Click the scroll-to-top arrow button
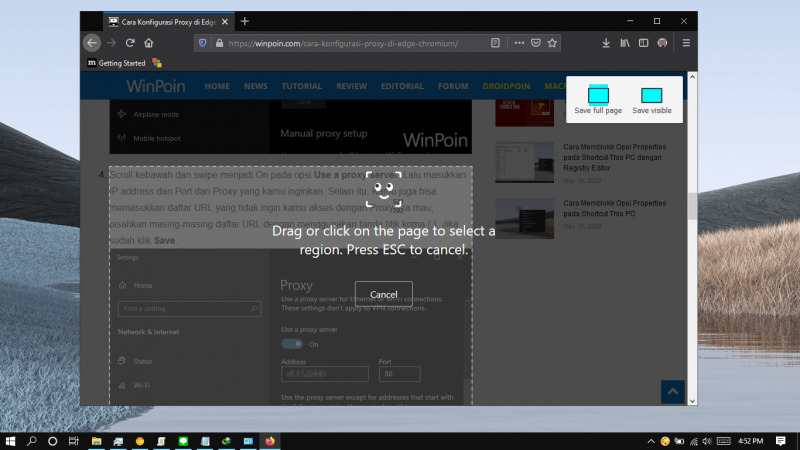Image resolution: width=800 pixels, height=450 pixels. point(672,392)
